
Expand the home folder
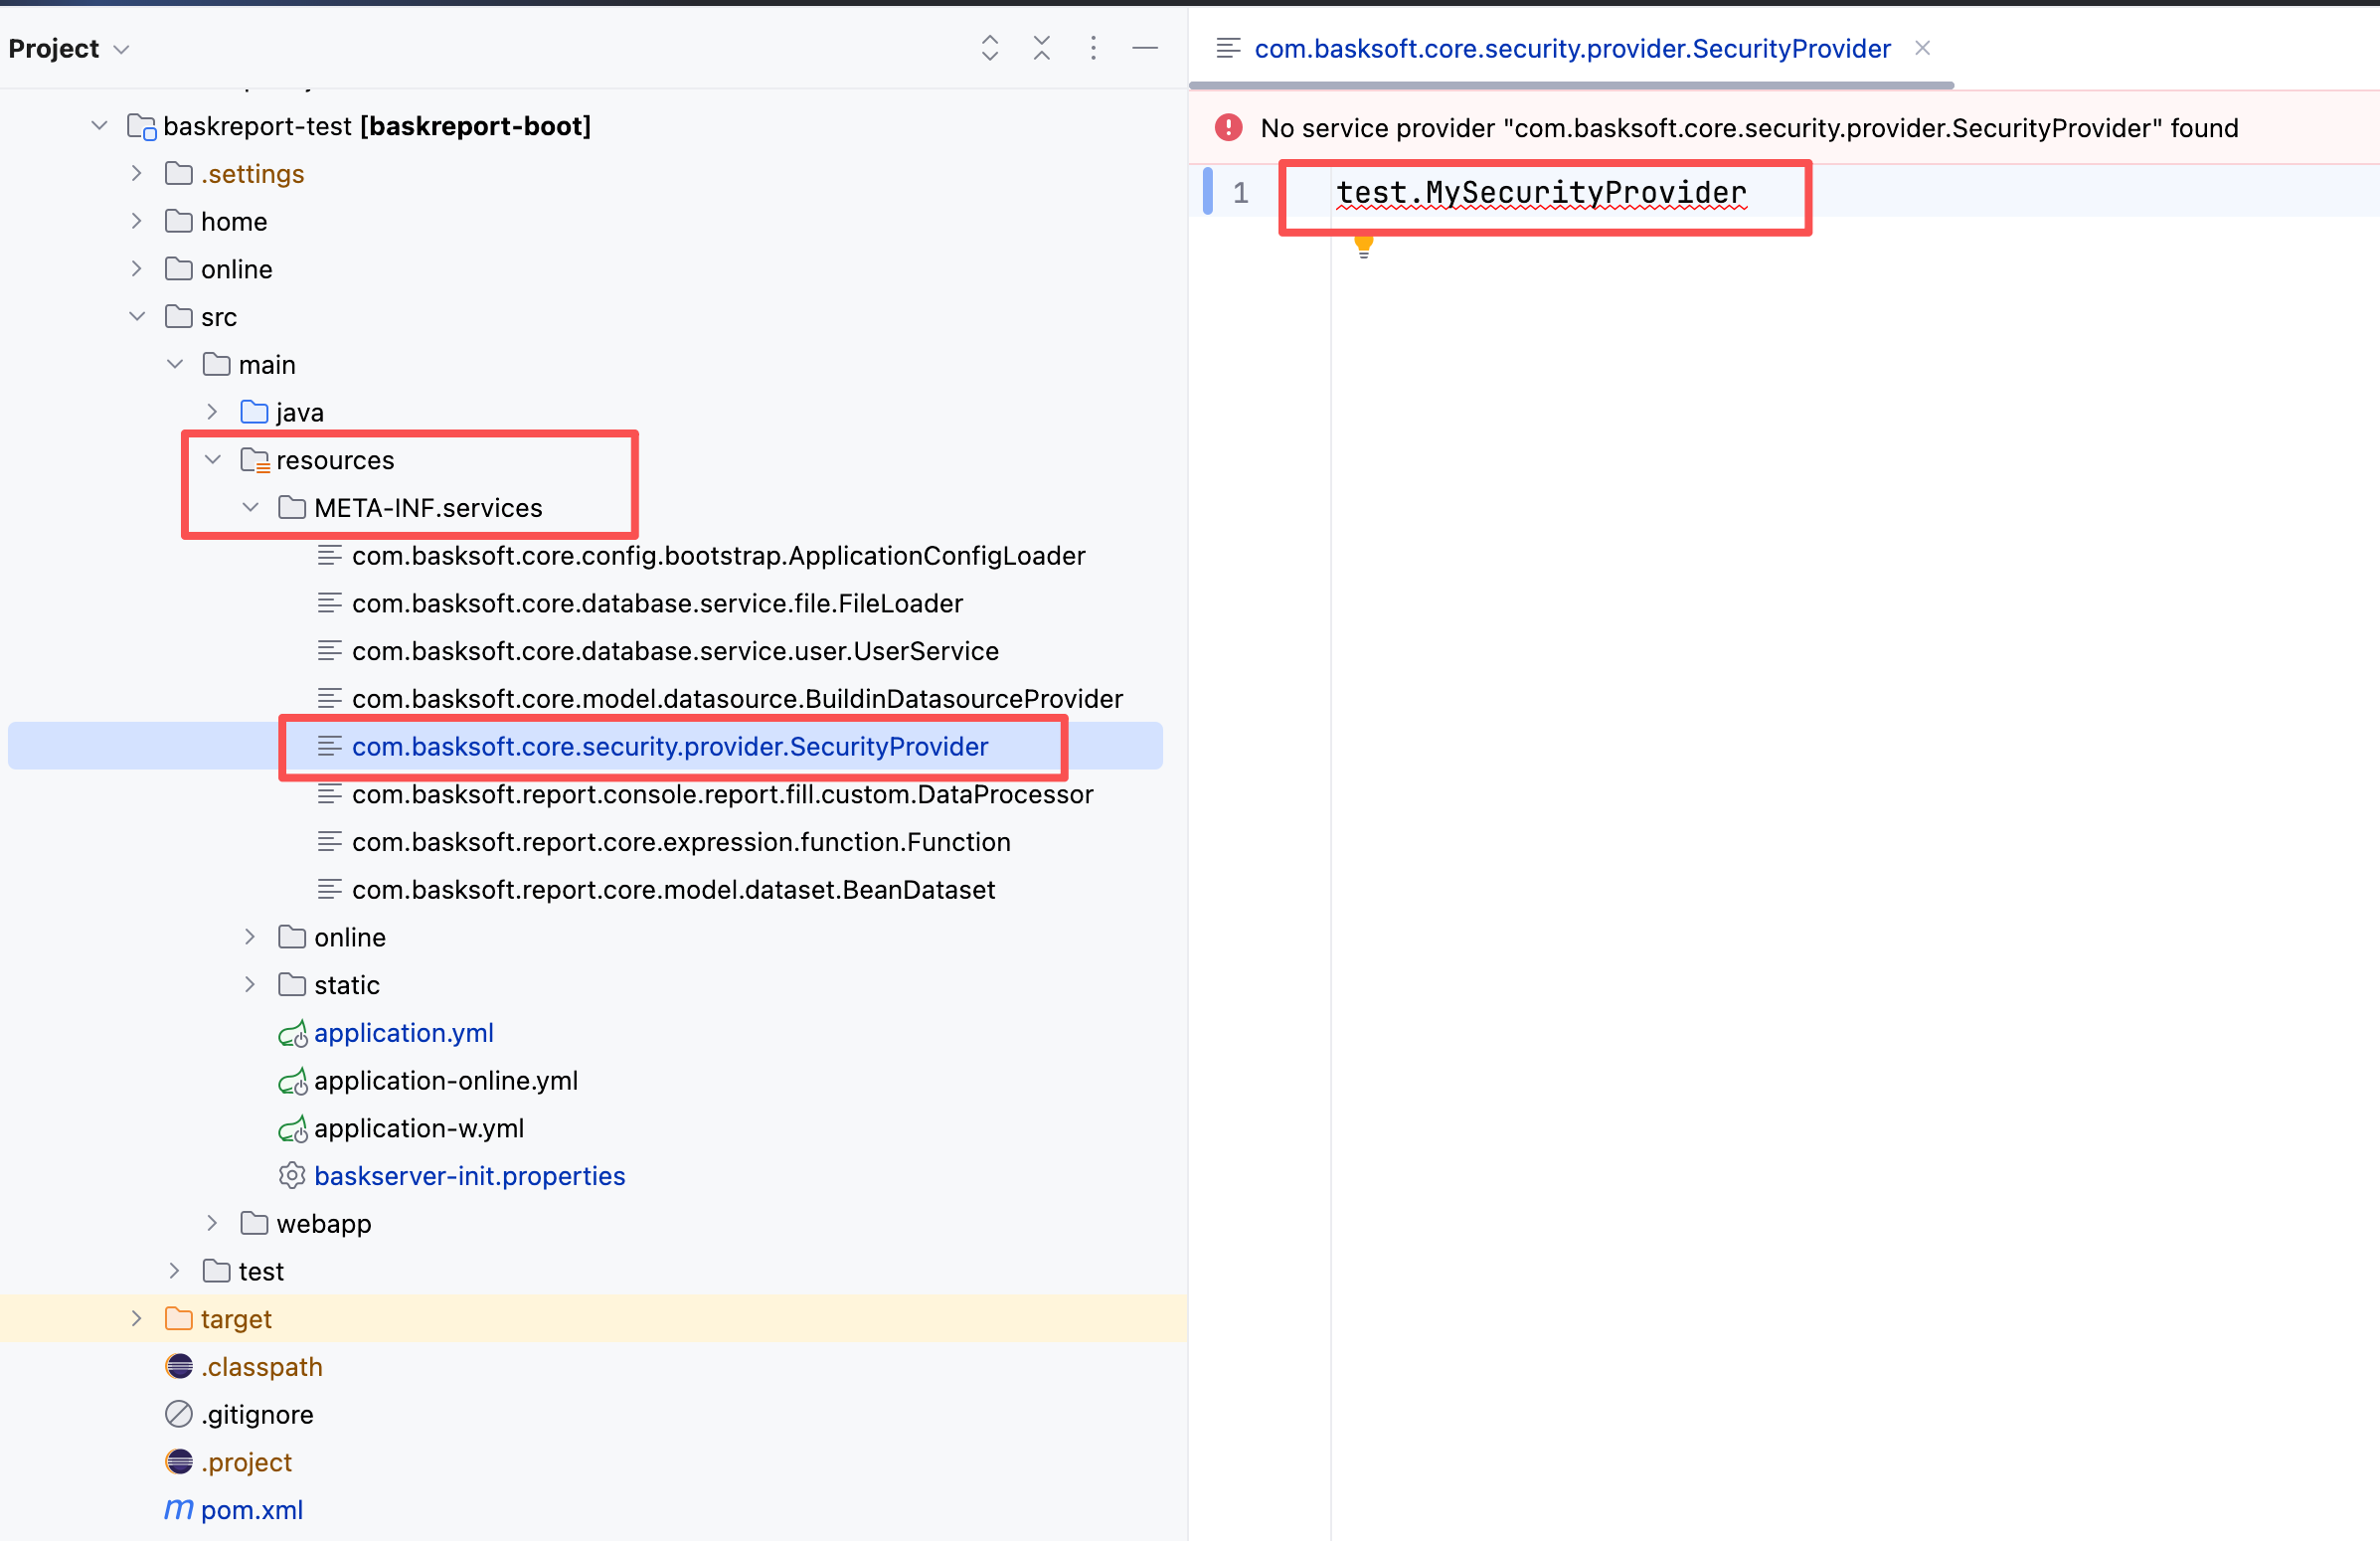coord(137,221)
